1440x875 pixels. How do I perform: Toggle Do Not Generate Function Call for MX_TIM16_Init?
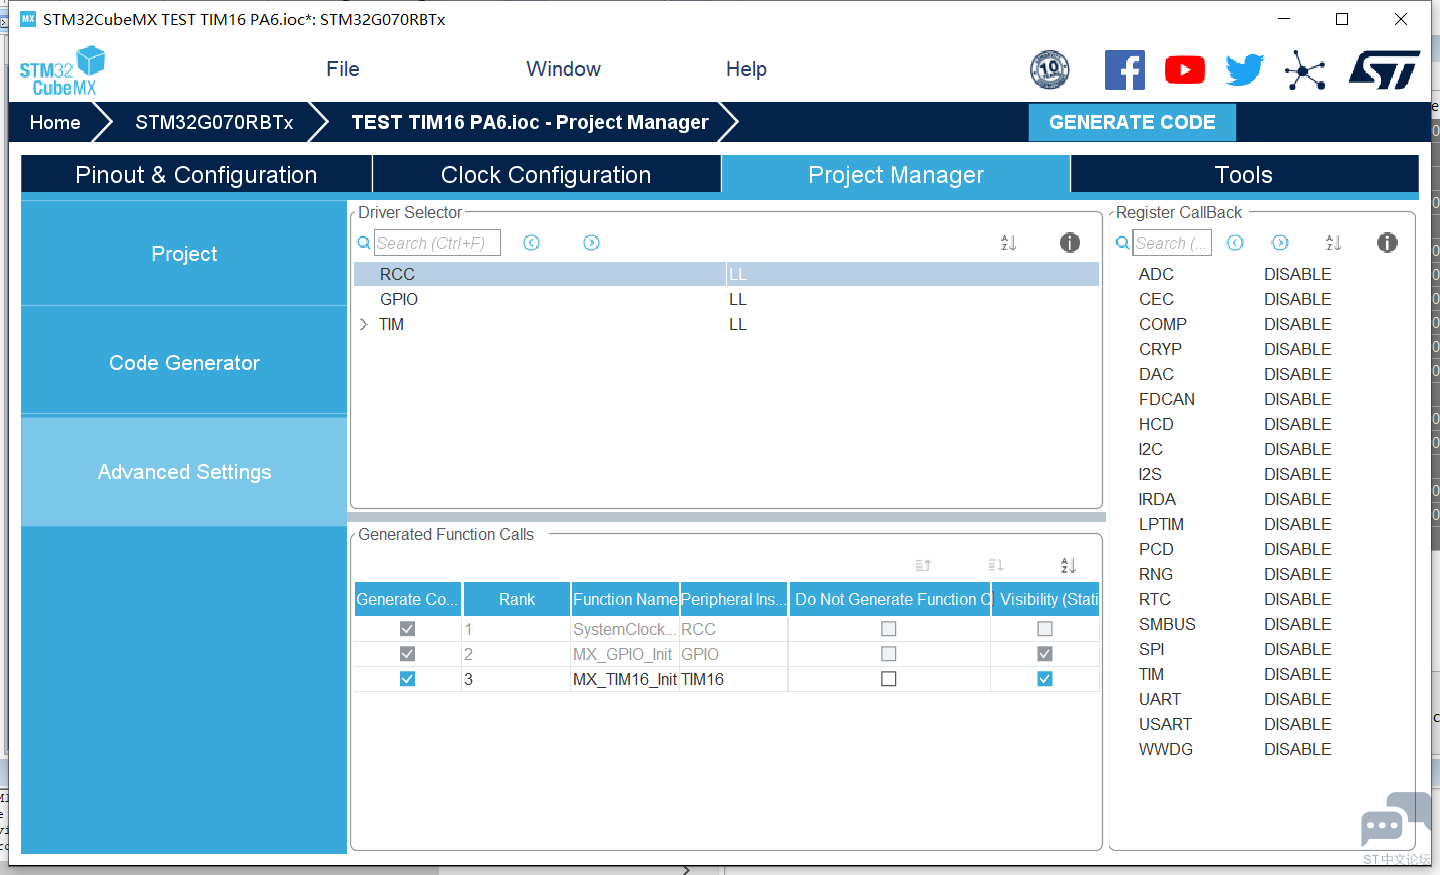tap(889, 679)
